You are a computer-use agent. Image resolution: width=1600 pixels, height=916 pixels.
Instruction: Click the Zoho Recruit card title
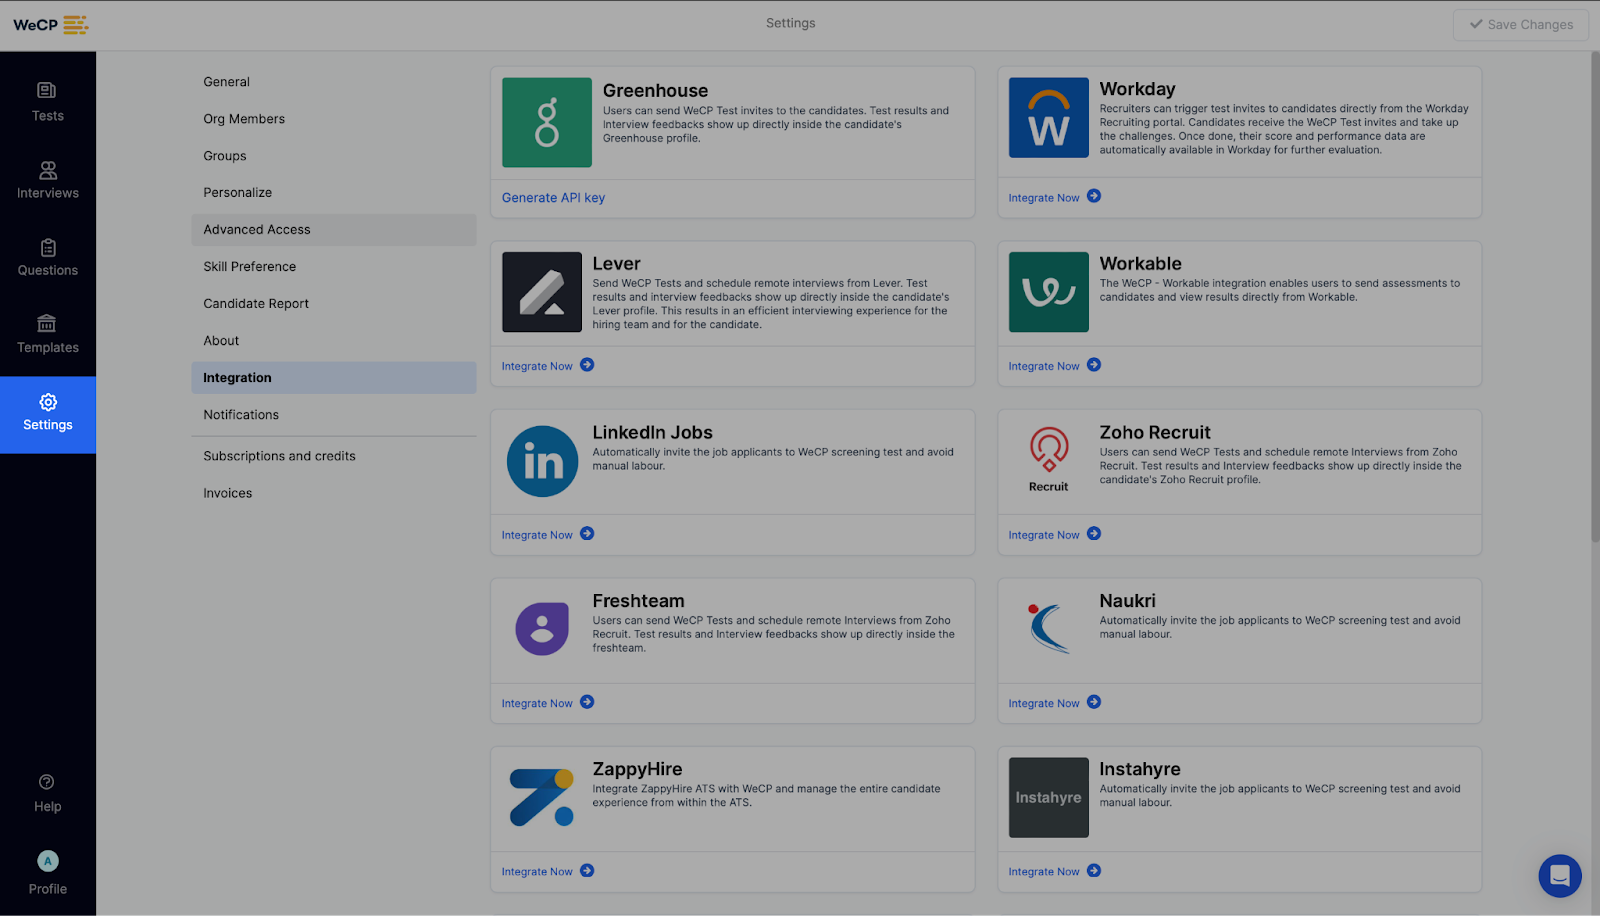point(1155,433)
